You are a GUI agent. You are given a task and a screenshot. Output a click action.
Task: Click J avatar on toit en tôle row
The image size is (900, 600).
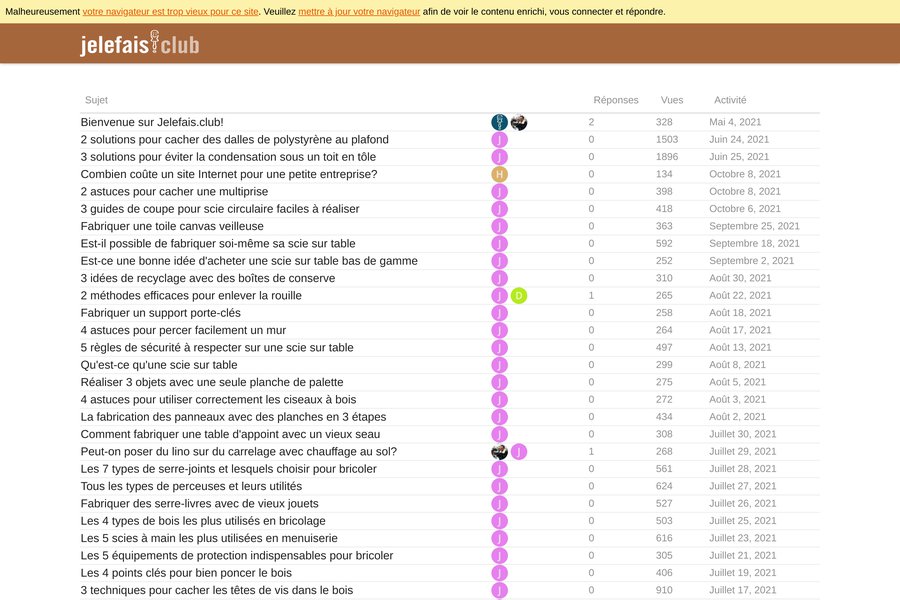[499, 157]
